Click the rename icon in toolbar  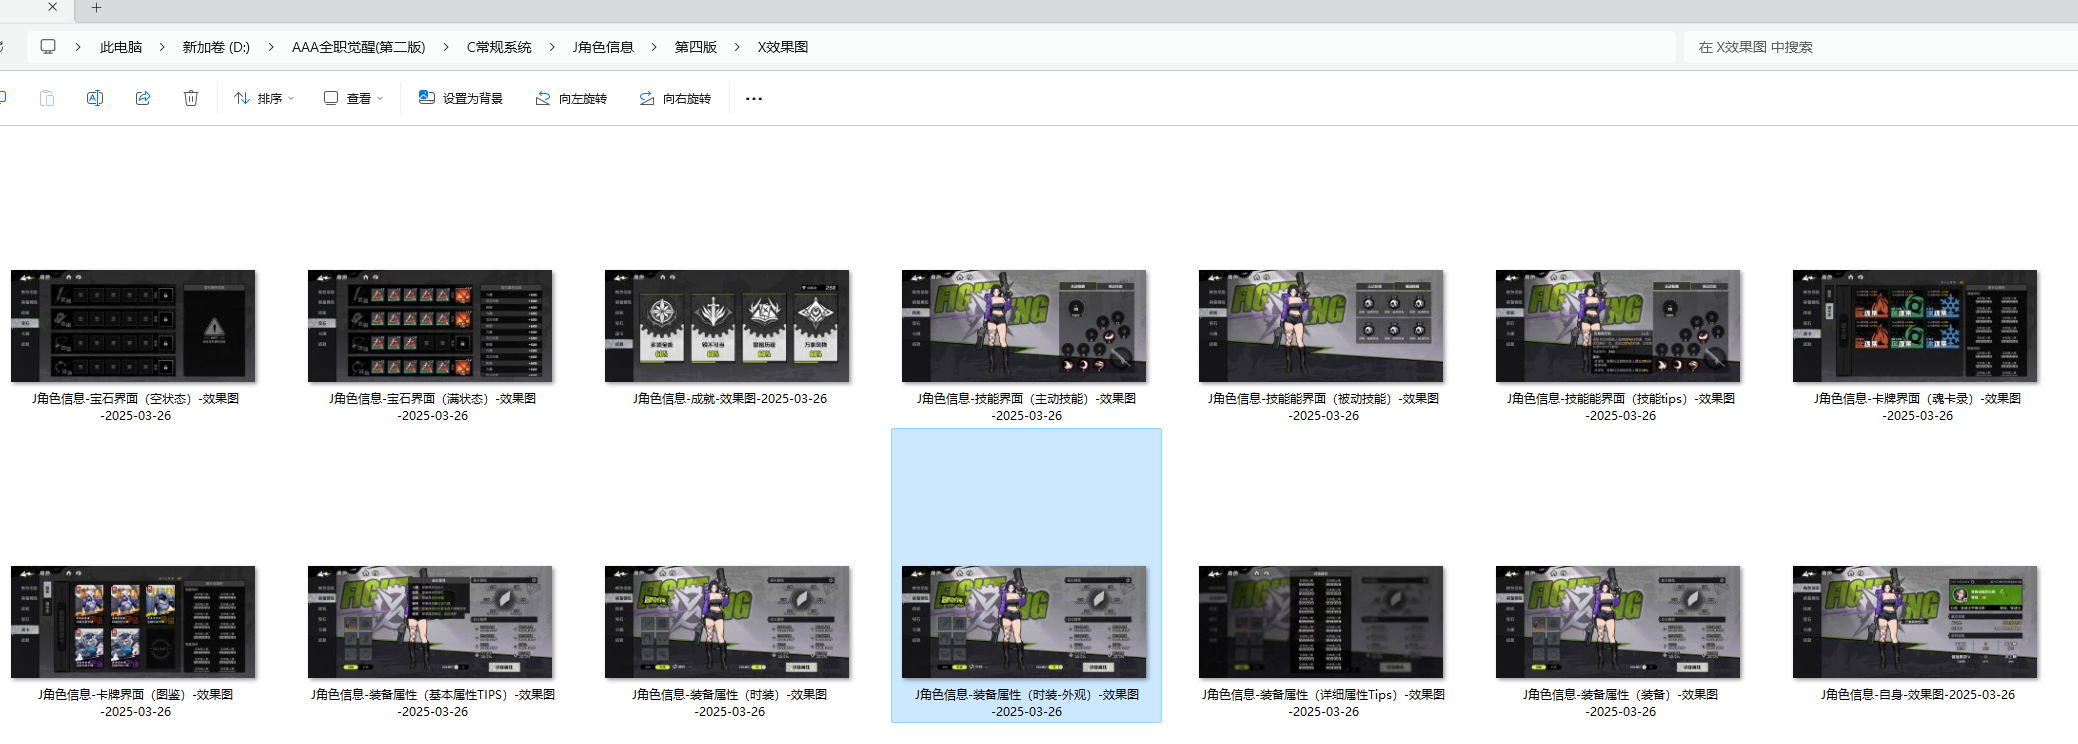(x=95, y=98)
